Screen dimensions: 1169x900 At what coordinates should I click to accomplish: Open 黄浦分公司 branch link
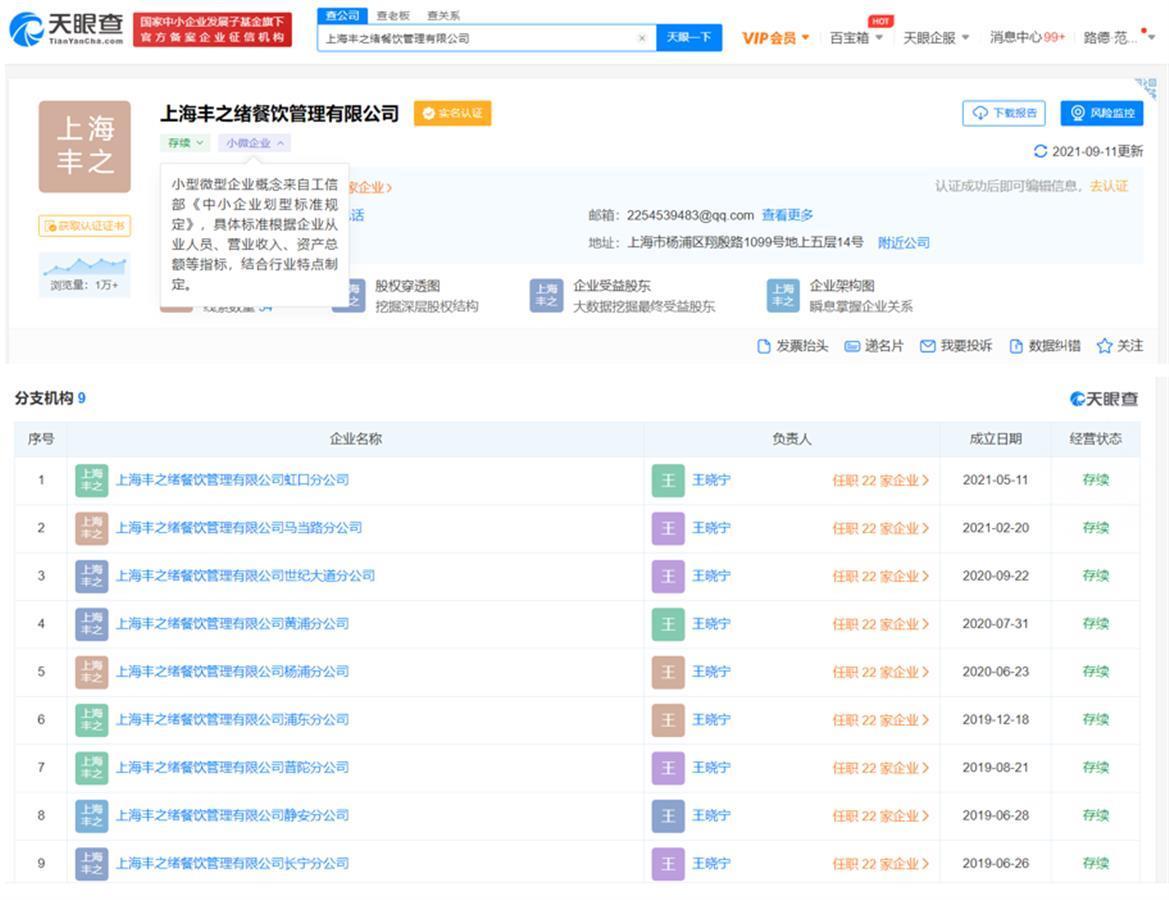[233, 623]
